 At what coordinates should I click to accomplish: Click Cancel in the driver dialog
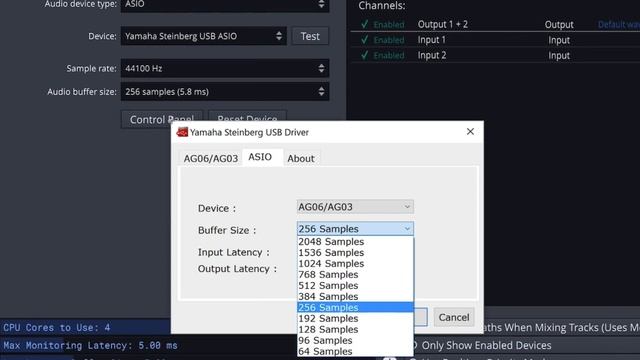coord(454,317)
